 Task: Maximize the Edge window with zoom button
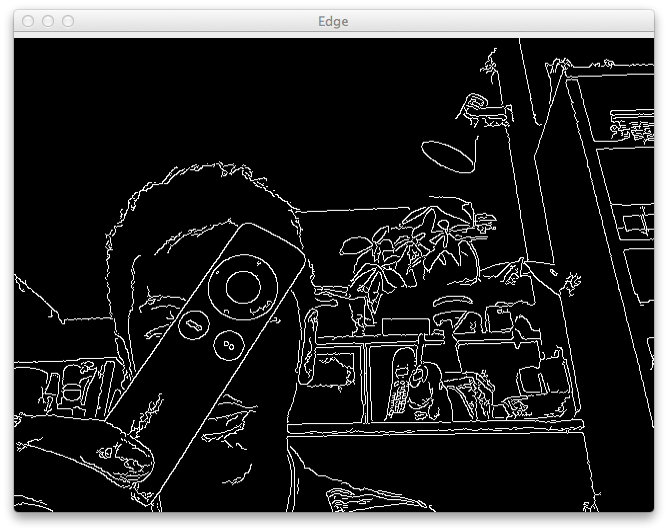[68, 21]
